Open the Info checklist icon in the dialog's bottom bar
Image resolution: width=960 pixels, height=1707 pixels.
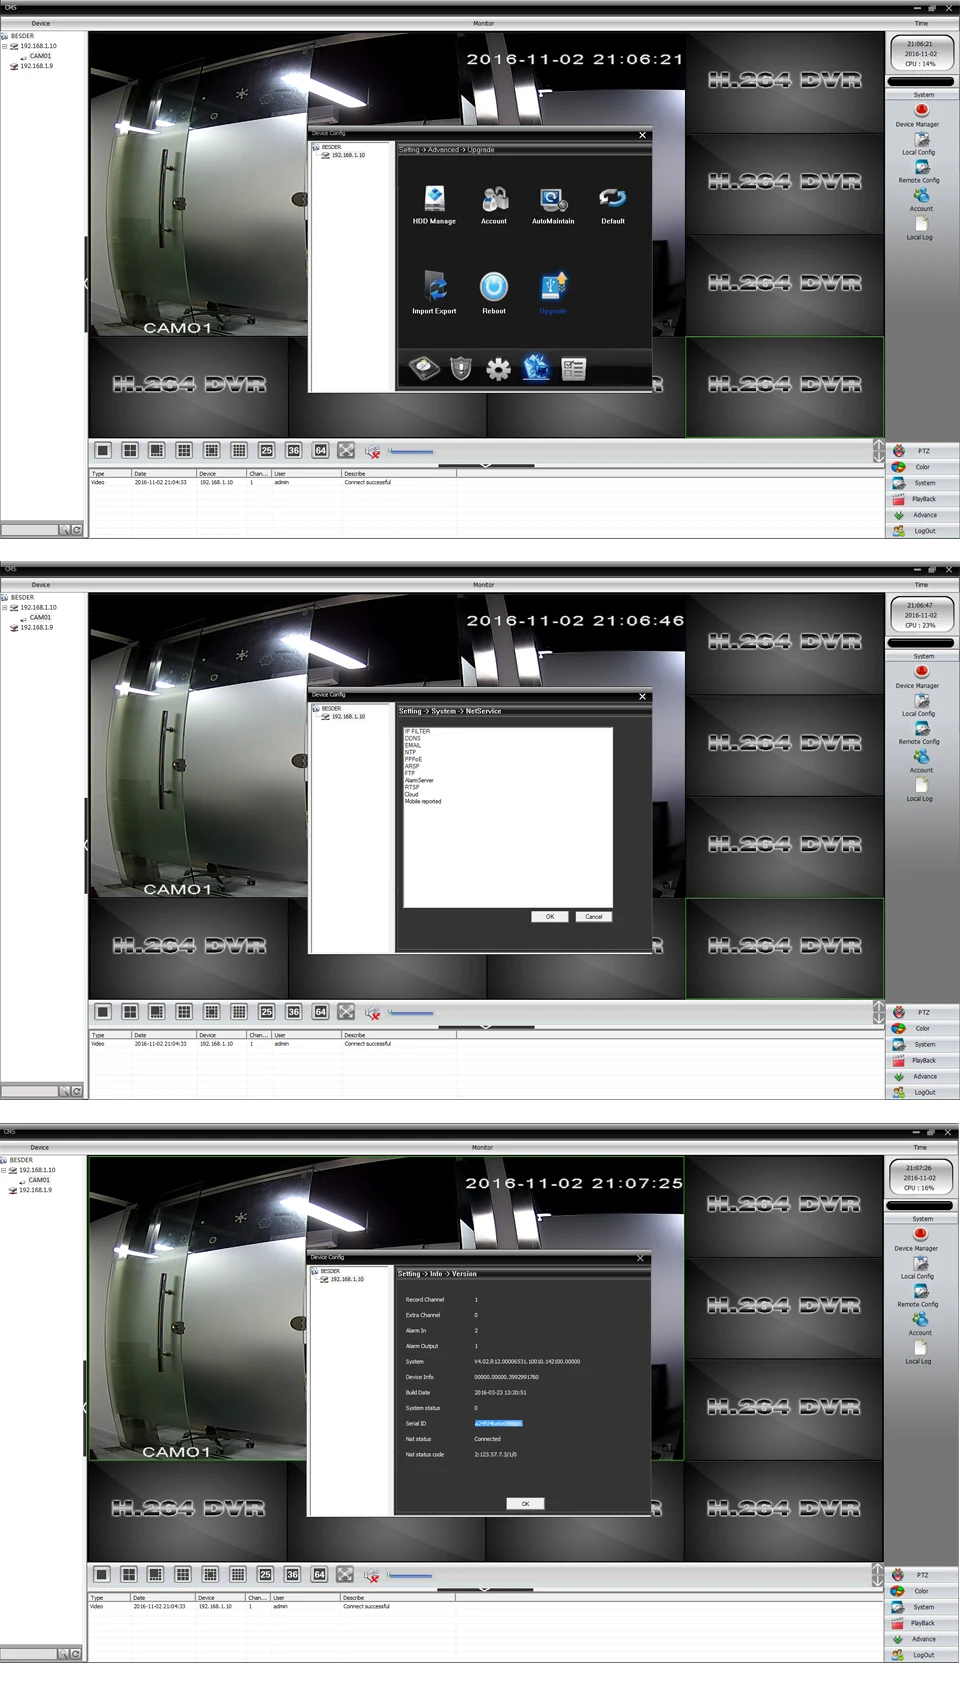[573, 369]
